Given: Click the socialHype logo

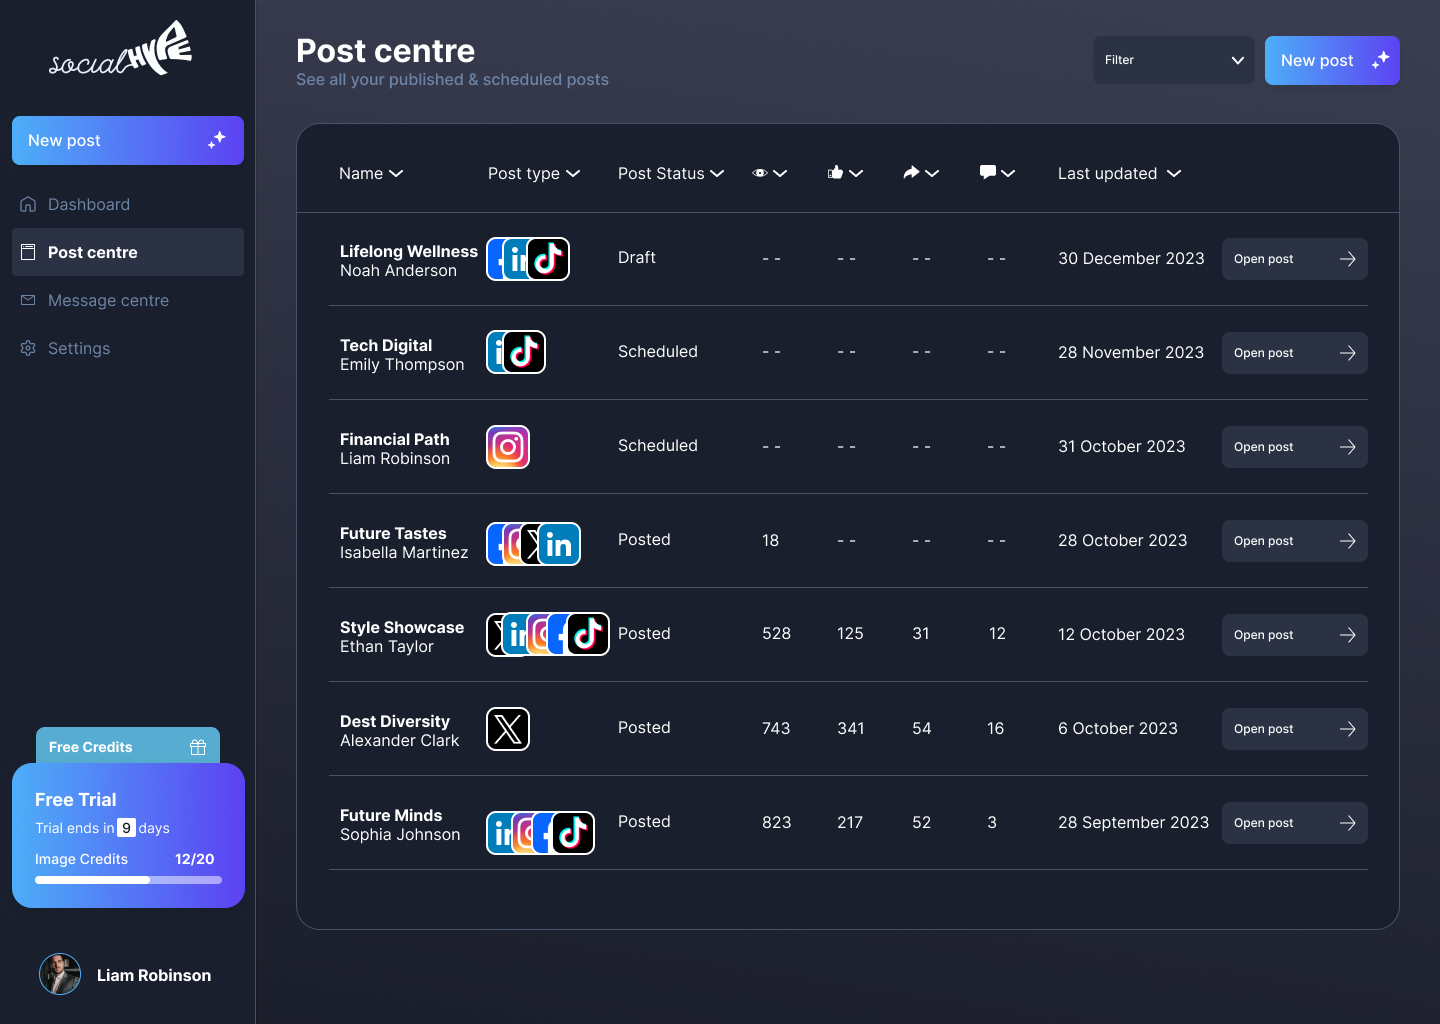Looking at the screenshot, I should point(121,50).
